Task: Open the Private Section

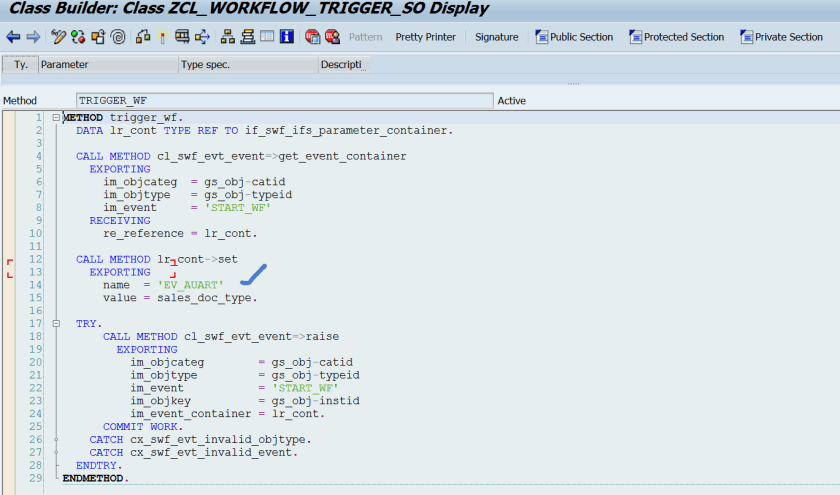Action: (781, 37)
